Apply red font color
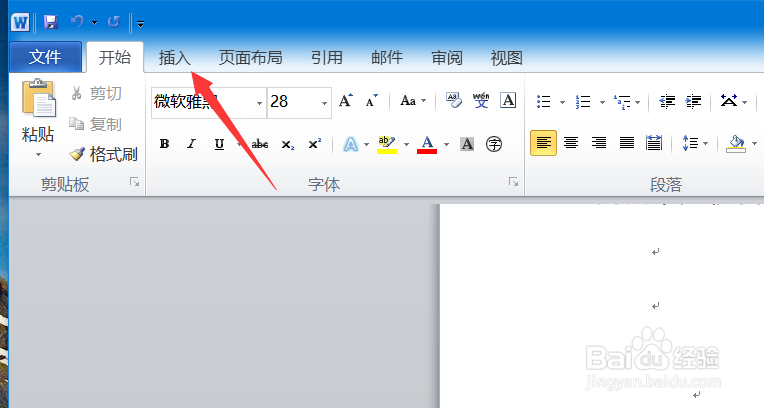Viewport: 764px width, 408px height. 427,144
